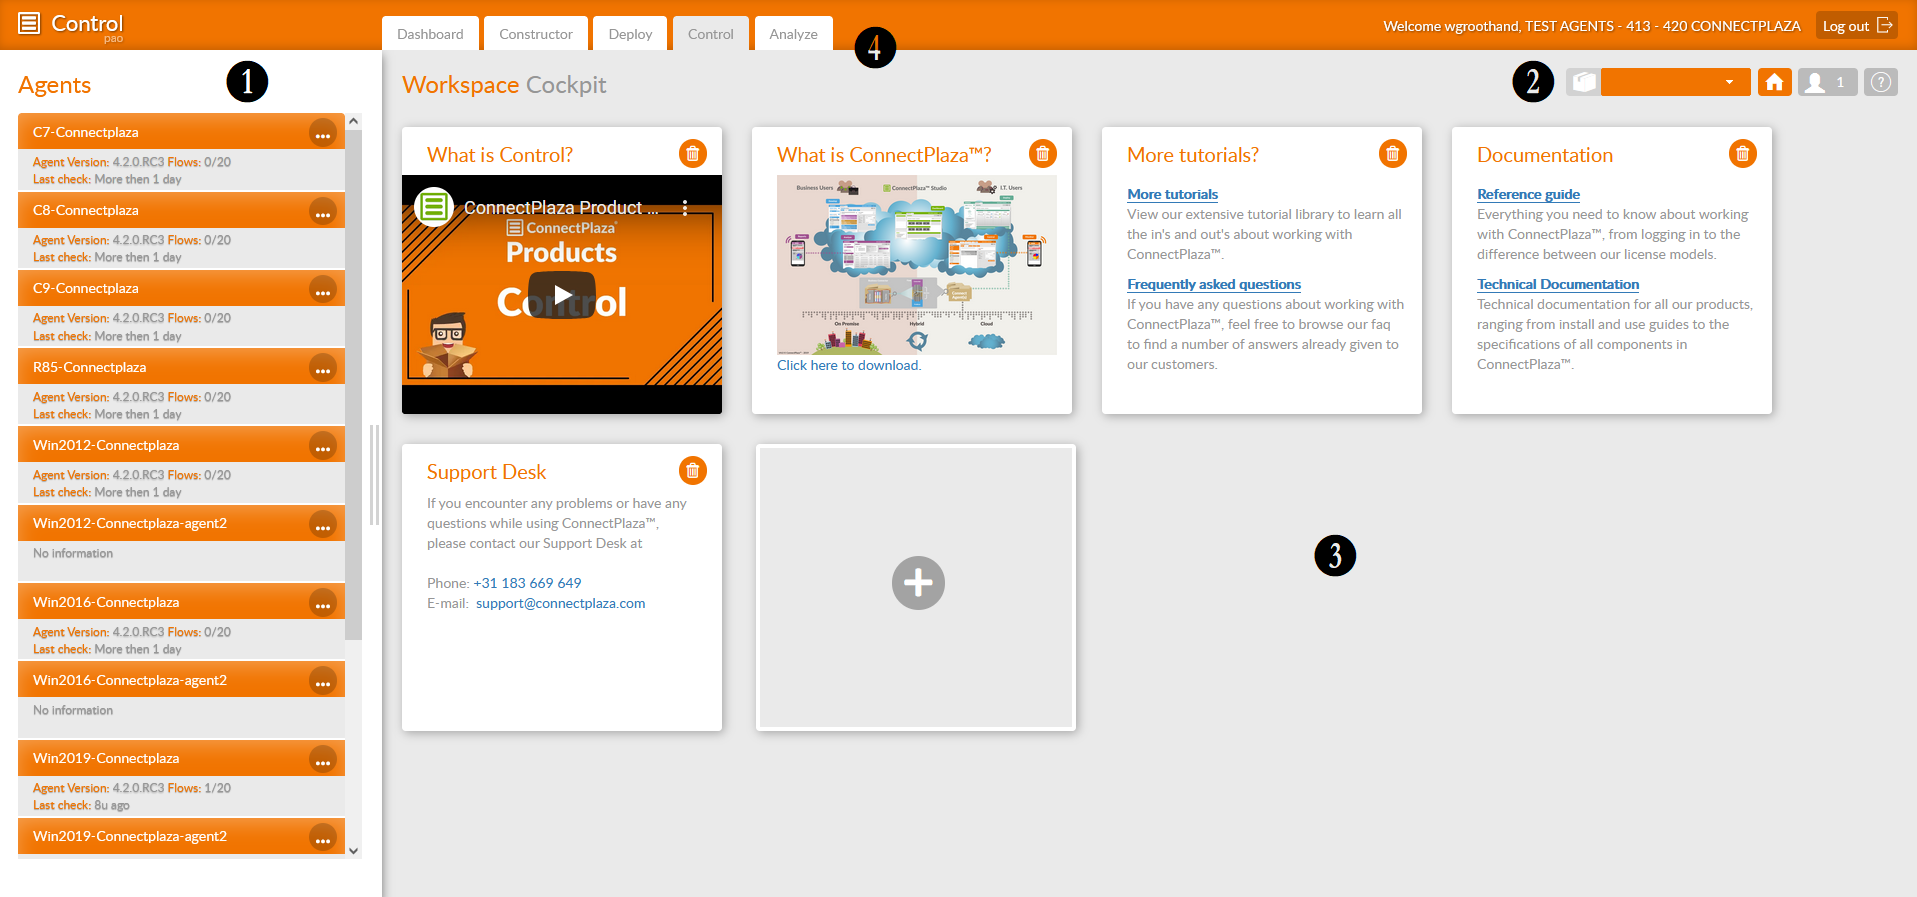Click the ConnectPlaza architecture diagram thumbnail
Viewport: 1917px width, 897px height.
(x=916, y=265)
